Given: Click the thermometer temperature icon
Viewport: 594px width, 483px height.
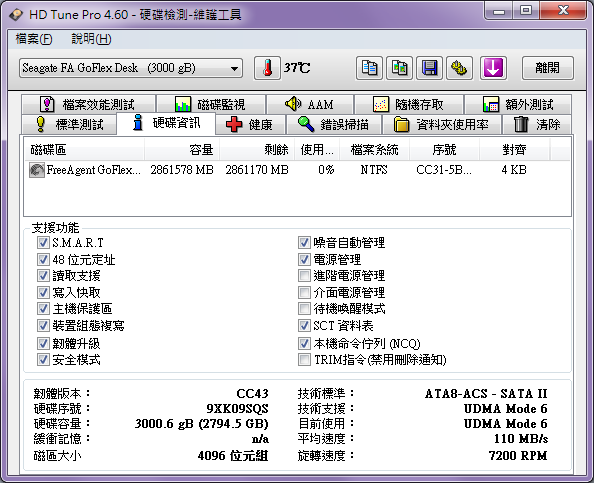Looking at the screenshot, I should [267, 68].
